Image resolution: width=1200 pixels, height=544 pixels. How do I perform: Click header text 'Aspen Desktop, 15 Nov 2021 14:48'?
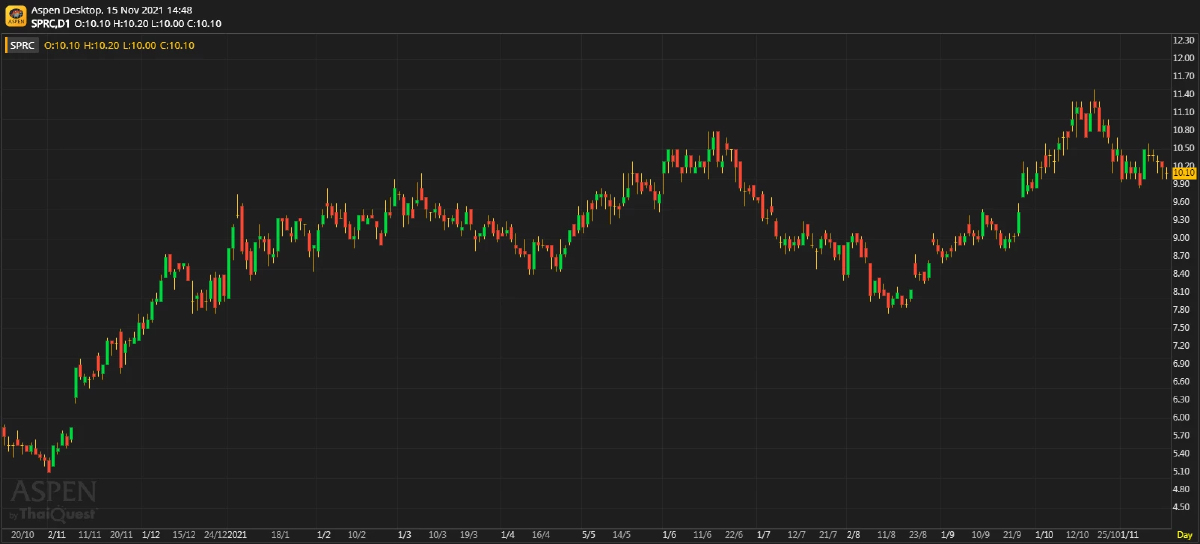click(x=112, y=9)
